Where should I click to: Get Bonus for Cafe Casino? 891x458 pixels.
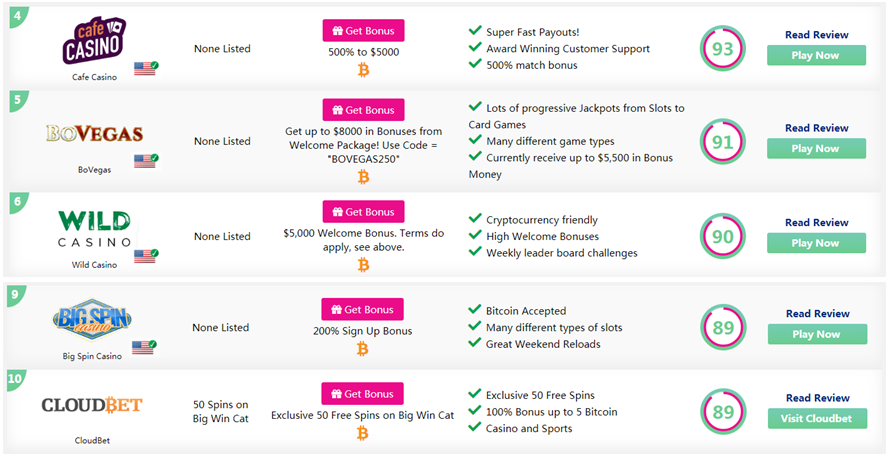(x=364, y=31)
